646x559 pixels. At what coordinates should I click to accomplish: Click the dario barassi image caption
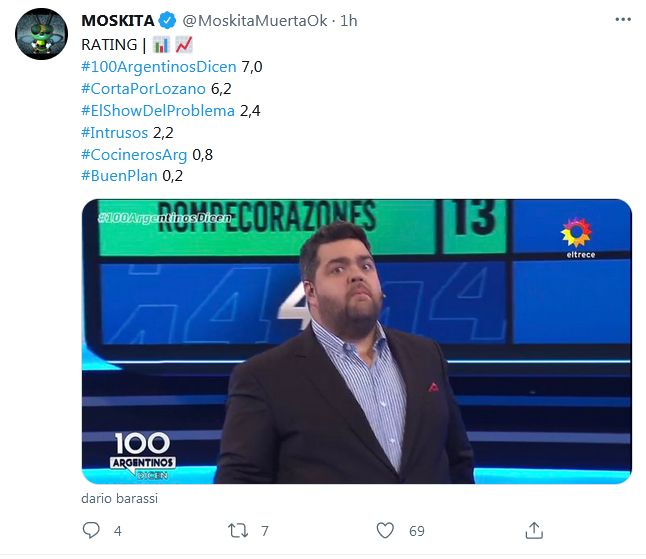pyautogui.click(x=119, y=498)
